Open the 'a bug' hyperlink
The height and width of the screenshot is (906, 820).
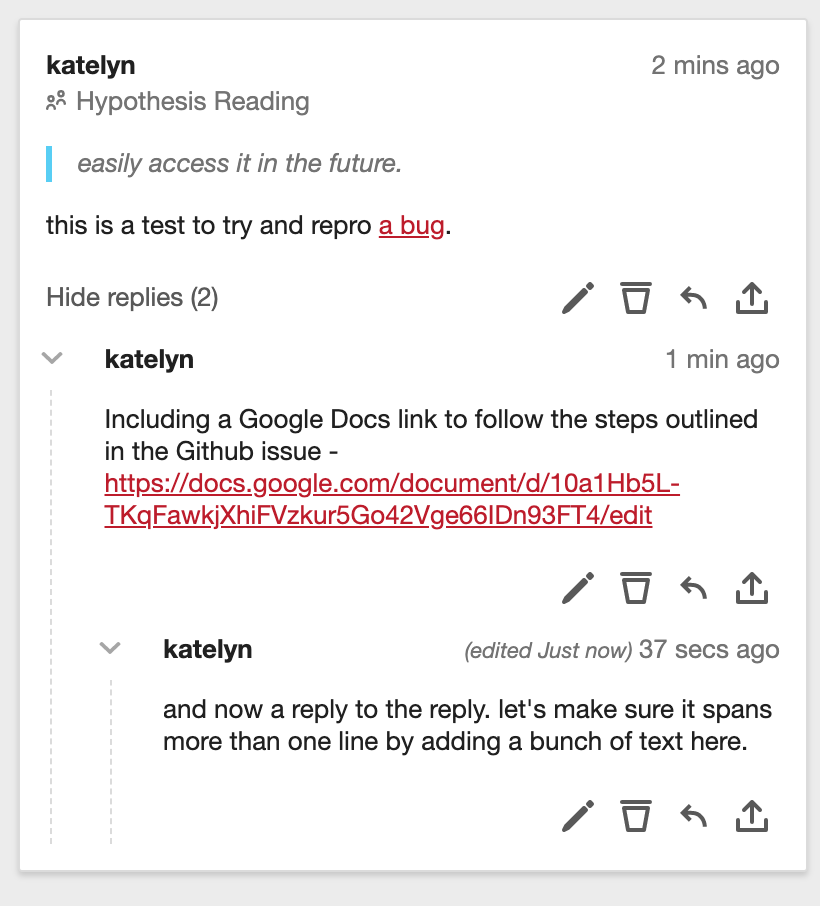coord(410,225)
